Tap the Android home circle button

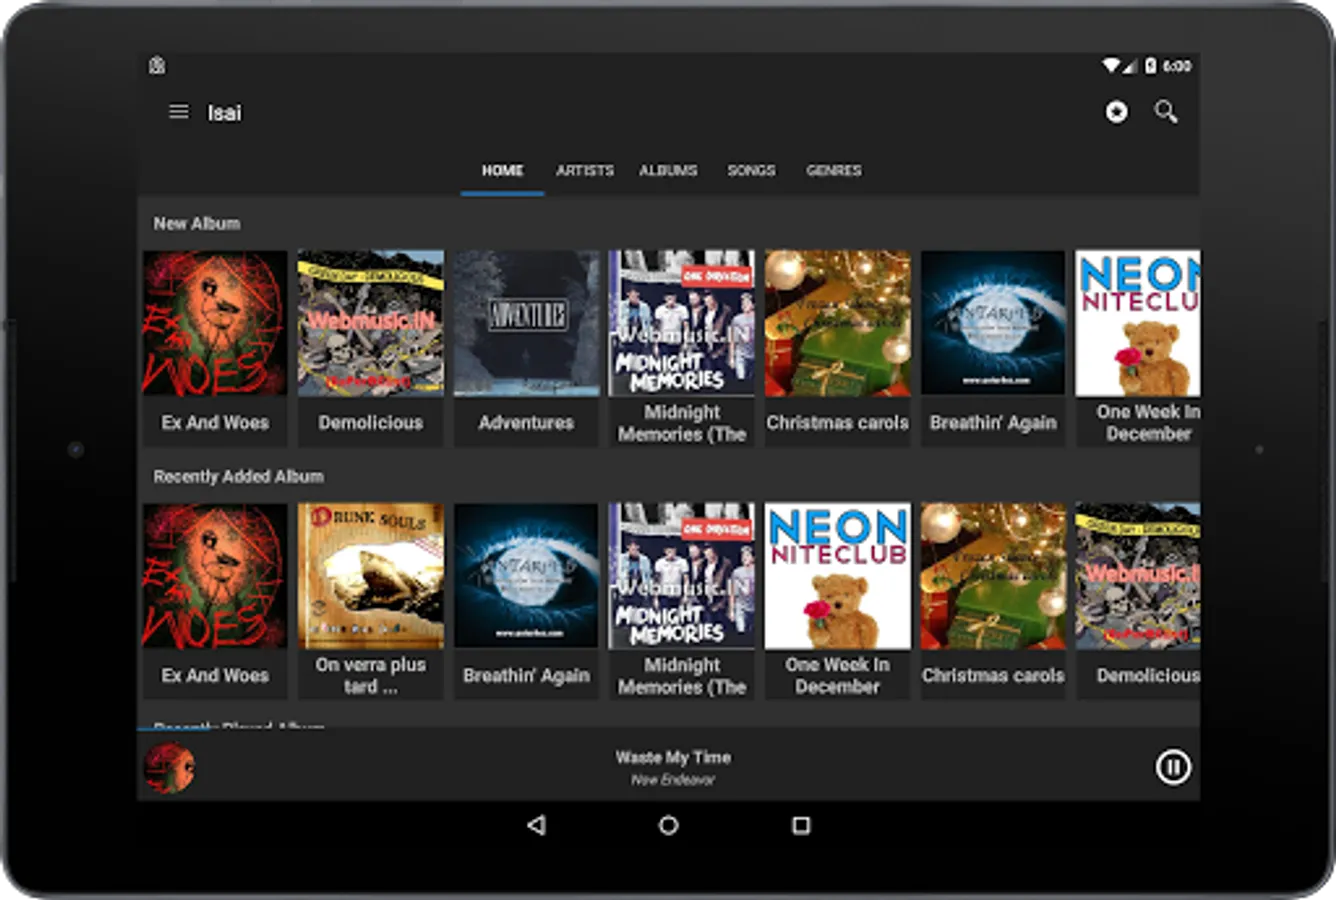click(x=668, y=825)
